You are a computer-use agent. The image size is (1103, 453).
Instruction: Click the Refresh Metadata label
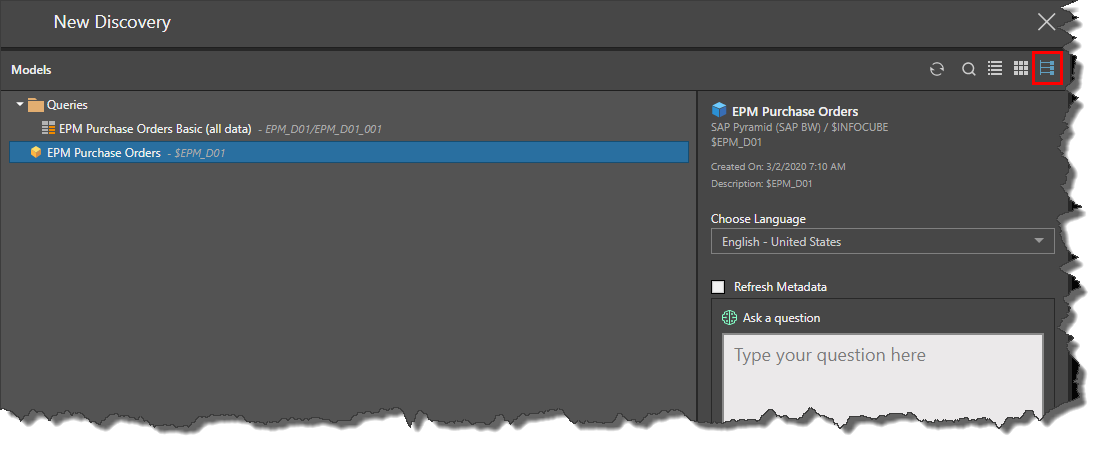(780, 287)
